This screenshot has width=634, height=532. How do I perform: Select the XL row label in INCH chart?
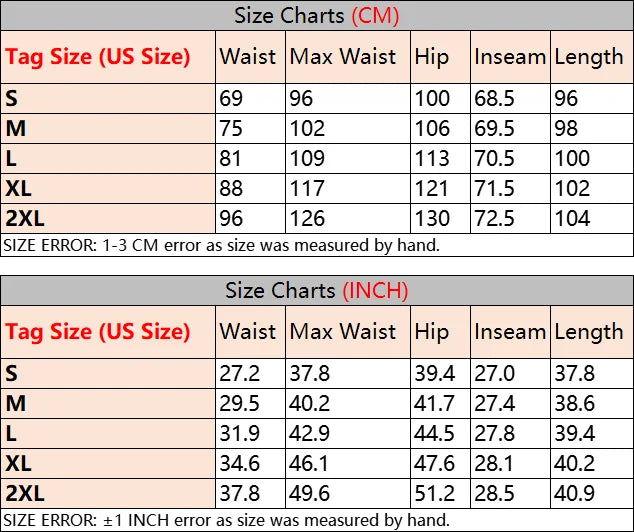tap(18, 464)
